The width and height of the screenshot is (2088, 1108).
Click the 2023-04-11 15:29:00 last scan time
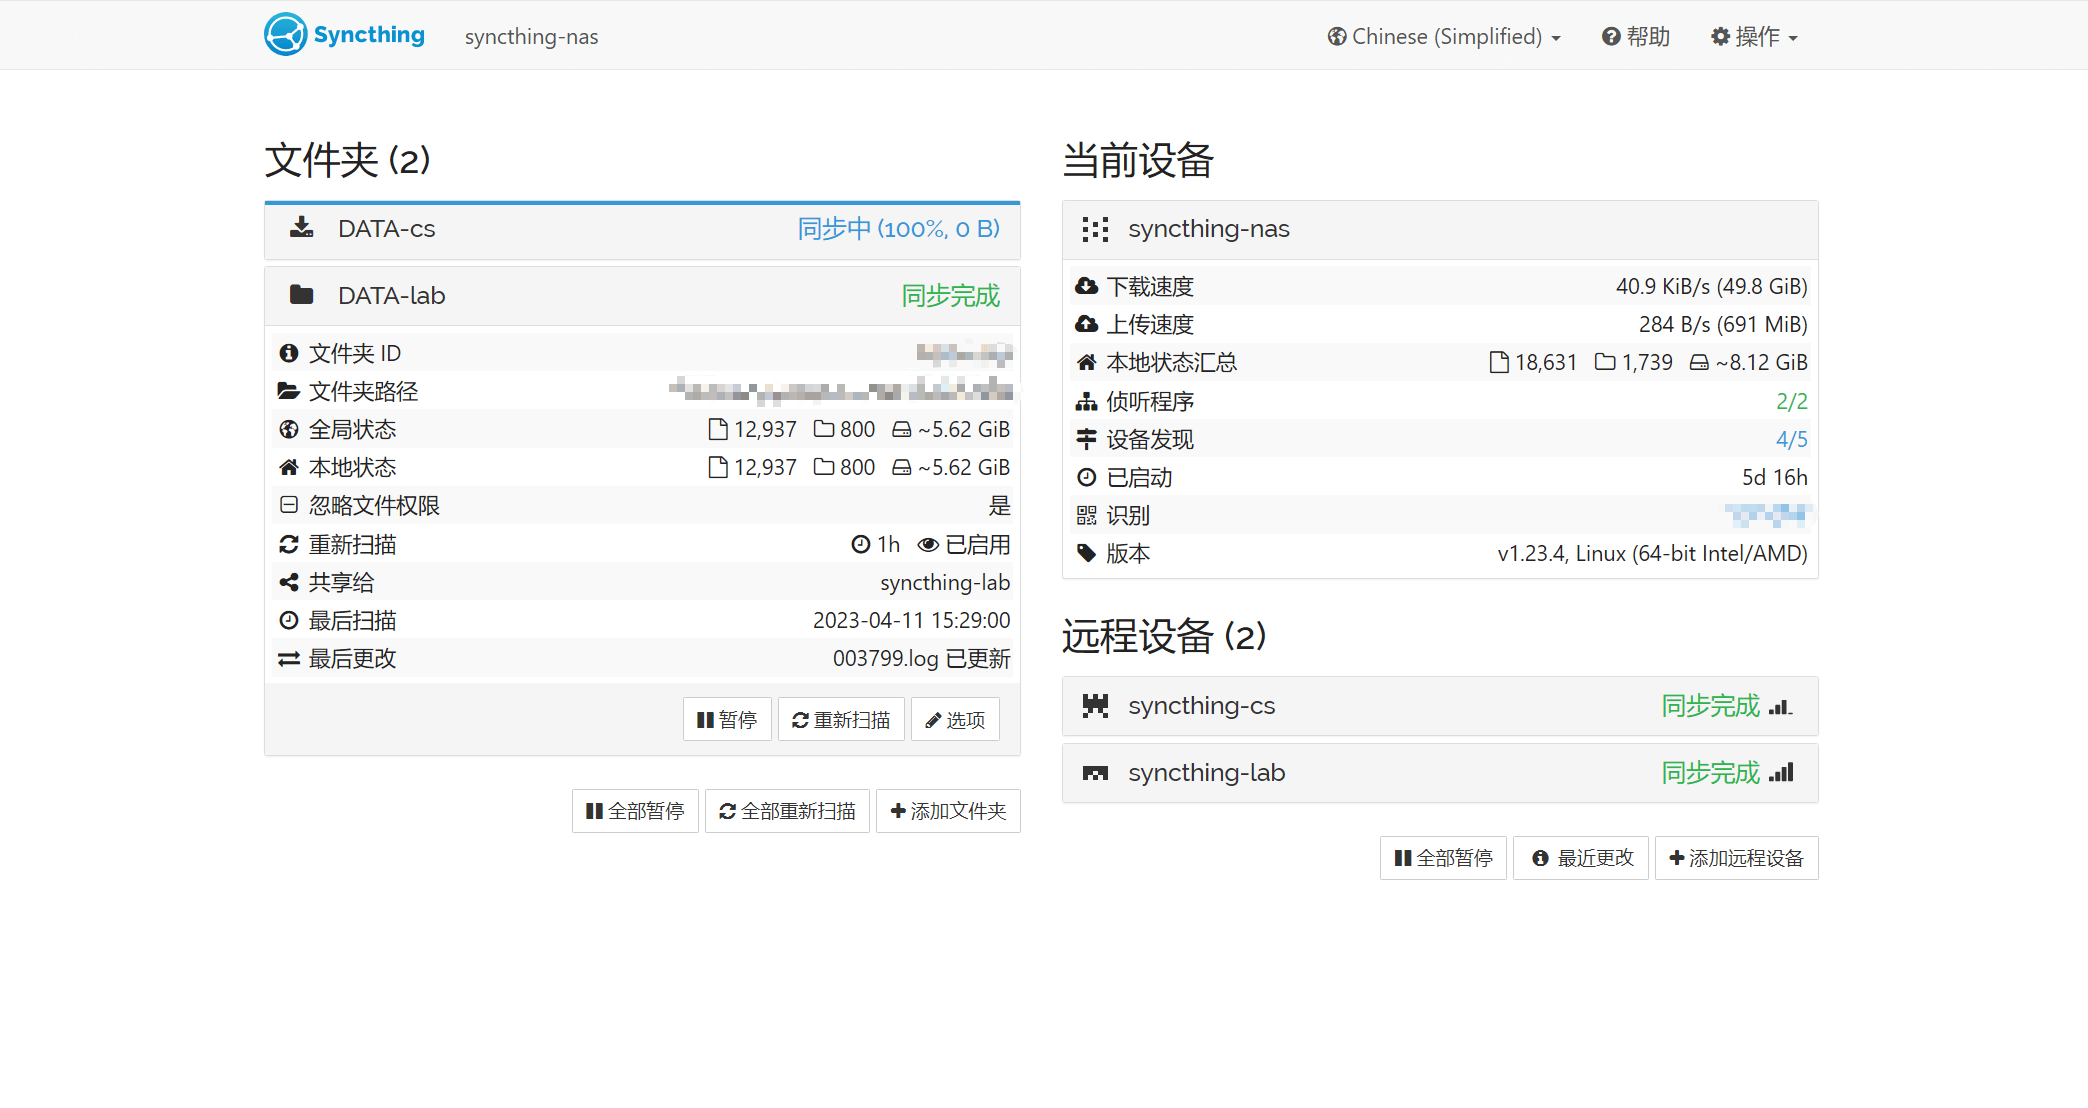(x=911, y=621)
